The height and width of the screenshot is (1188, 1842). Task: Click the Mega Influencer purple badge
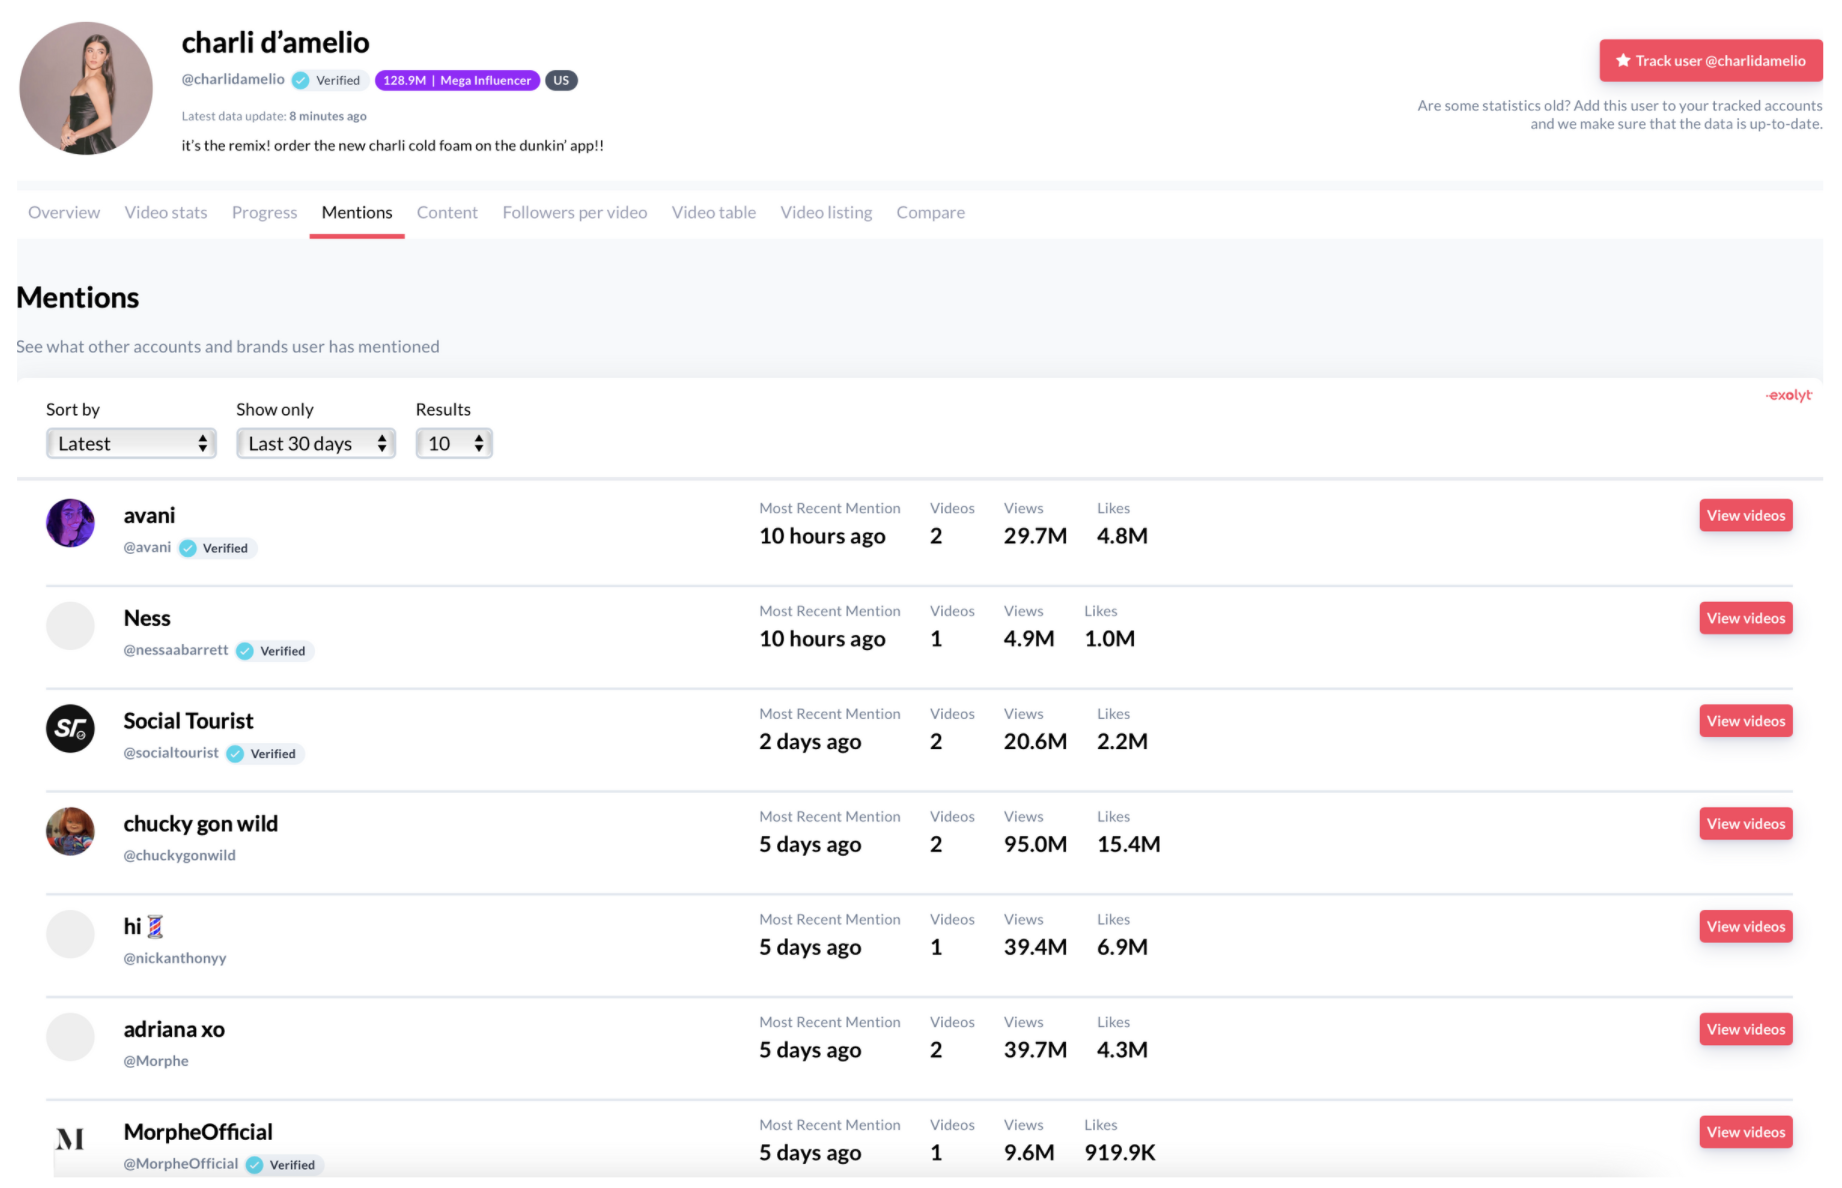pyautogui.click(x=457, y=80)
